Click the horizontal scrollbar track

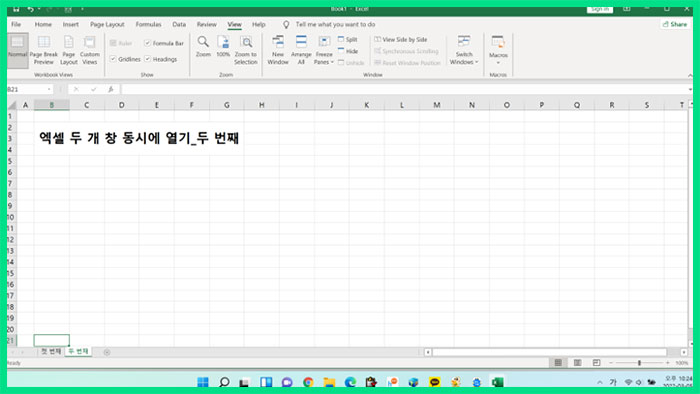click(550, 352)
